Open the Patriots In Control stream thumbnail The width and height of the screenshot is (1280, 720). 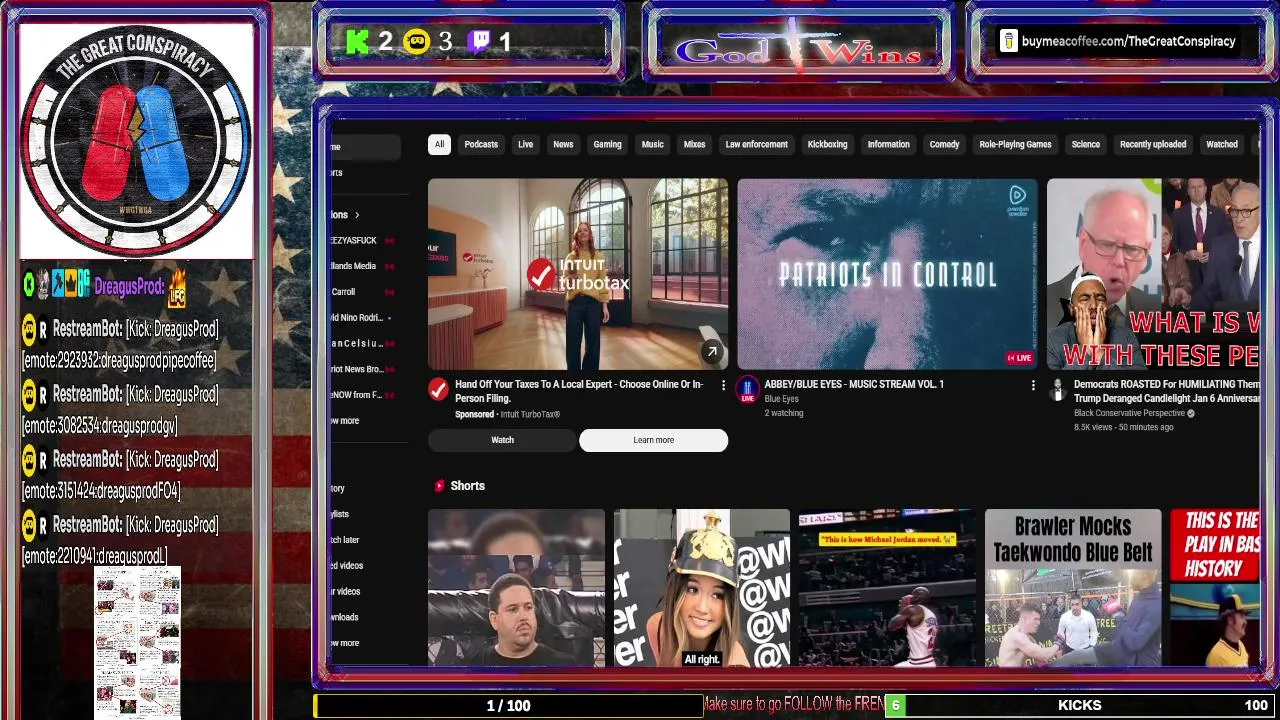(x=887, y=274)
